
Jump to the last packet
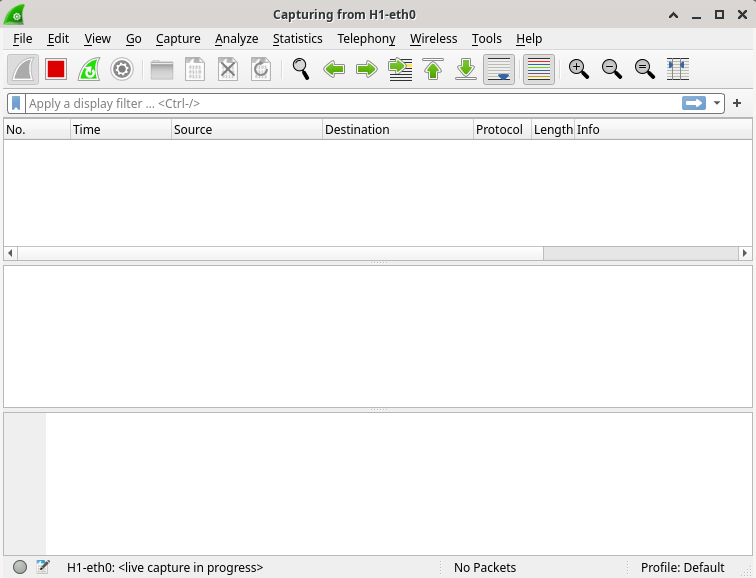(x=466, y=69)
